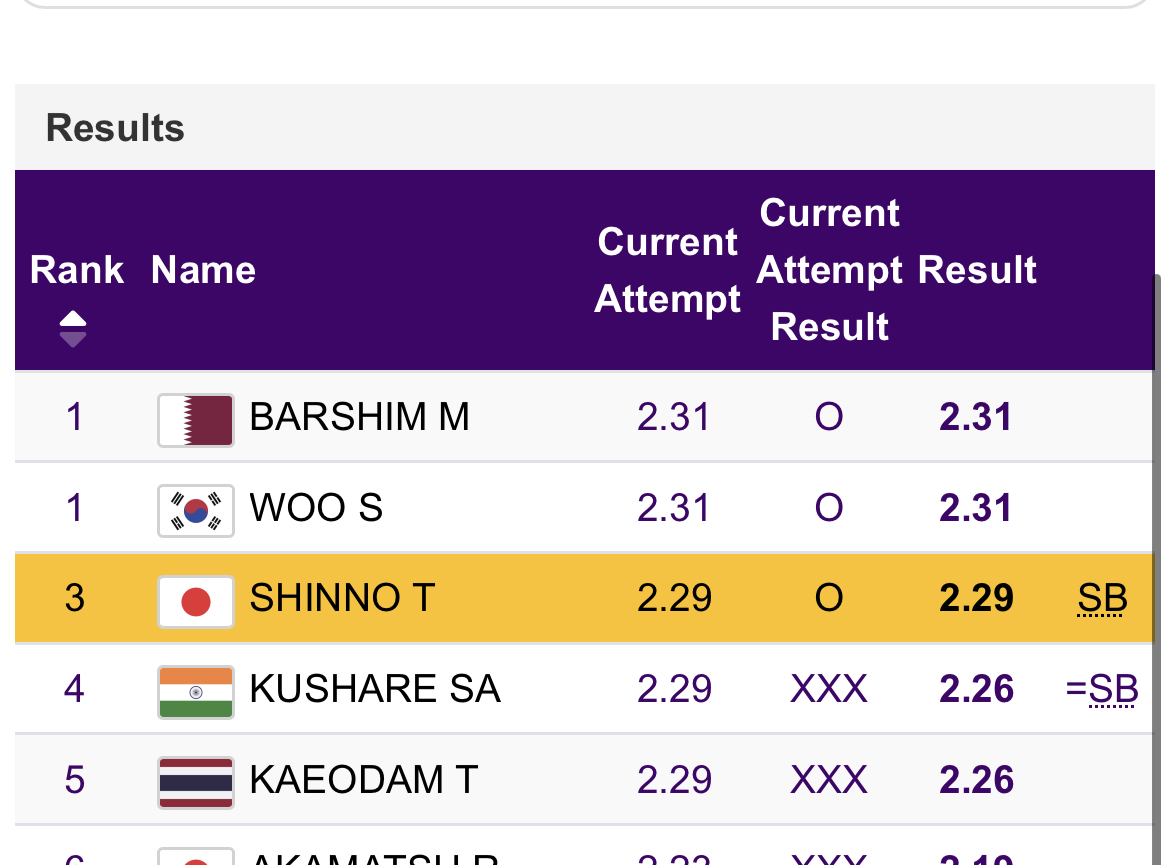Sort ascending using Rank up arrow

click(73, 319)
